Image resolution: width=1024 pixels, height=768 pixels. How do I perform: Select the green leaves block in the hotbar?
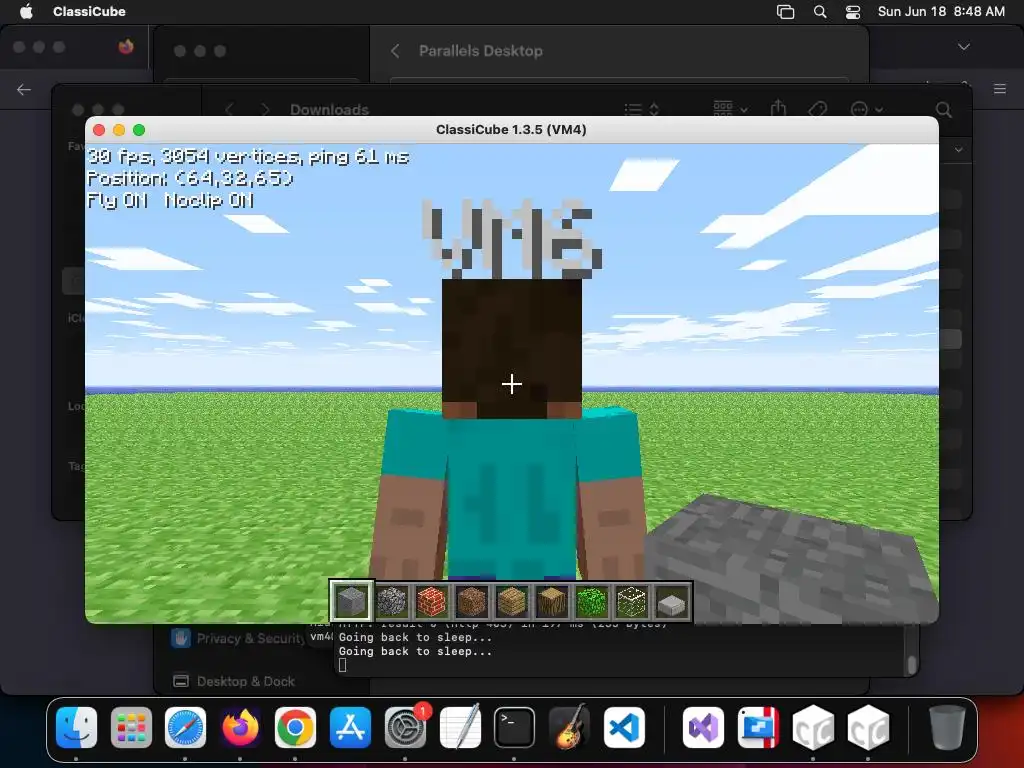click(592, 601)
